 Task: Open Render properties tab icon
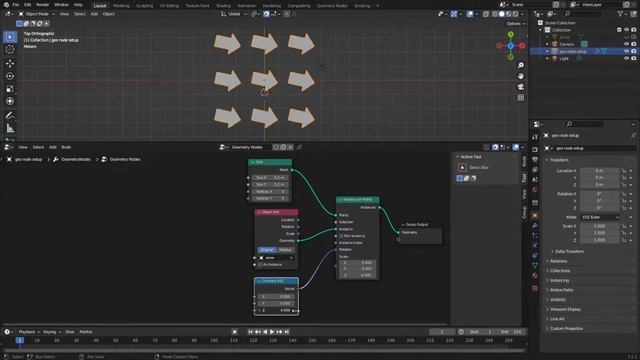(x=535, y=149)
